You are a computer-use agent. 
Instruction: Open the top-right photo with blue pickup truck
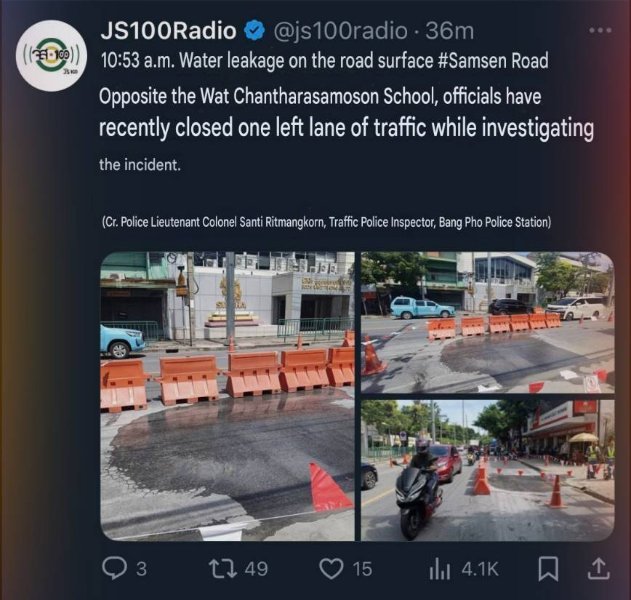point(488,322)
